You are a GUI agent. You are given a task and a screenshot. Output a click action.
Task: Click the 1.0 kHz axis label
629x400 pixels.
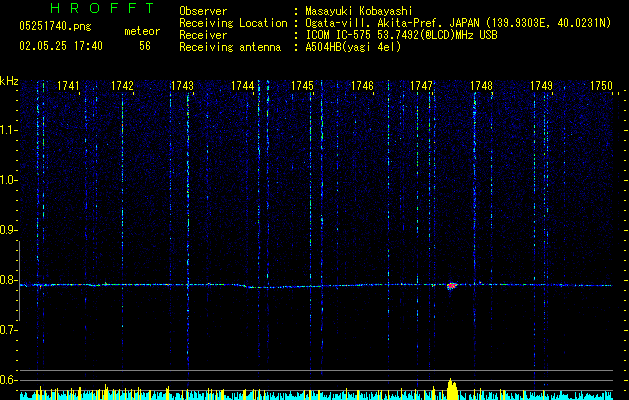[7, 180]
